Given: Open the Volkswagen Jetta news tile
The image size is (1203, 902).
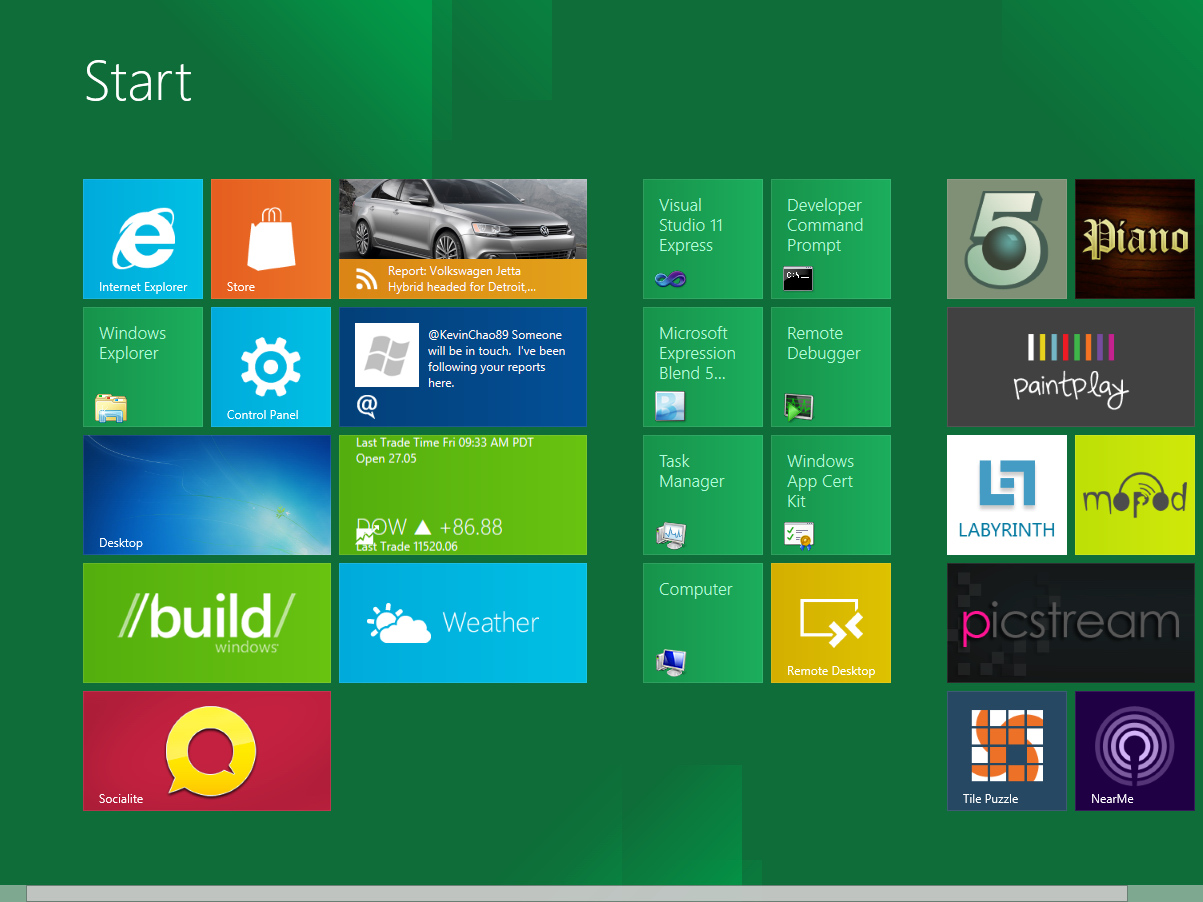Looking at the screenshot, I should click(x=463, y=239).
